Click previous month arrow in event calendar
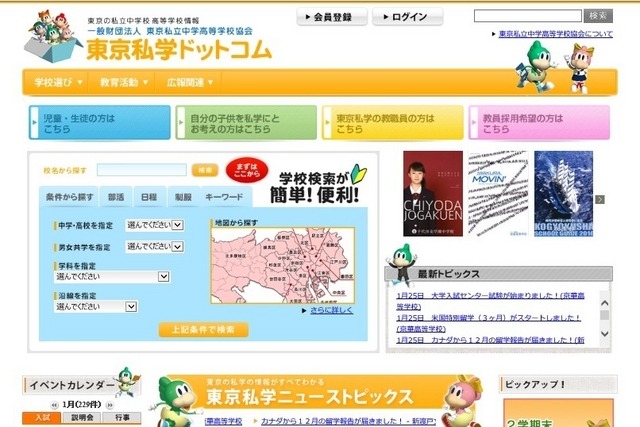 54,405
